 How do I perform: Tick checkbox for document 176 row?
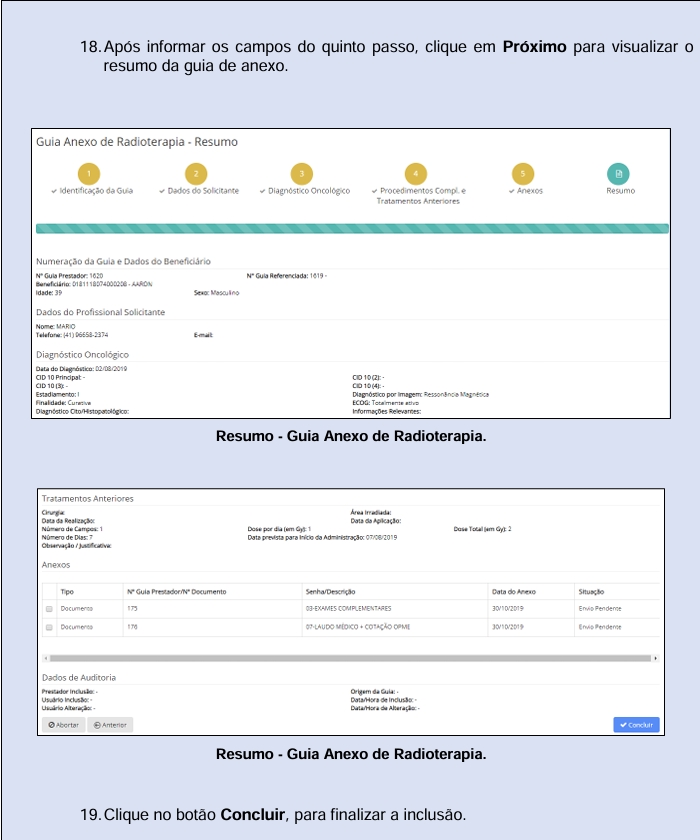pos(49,627)
